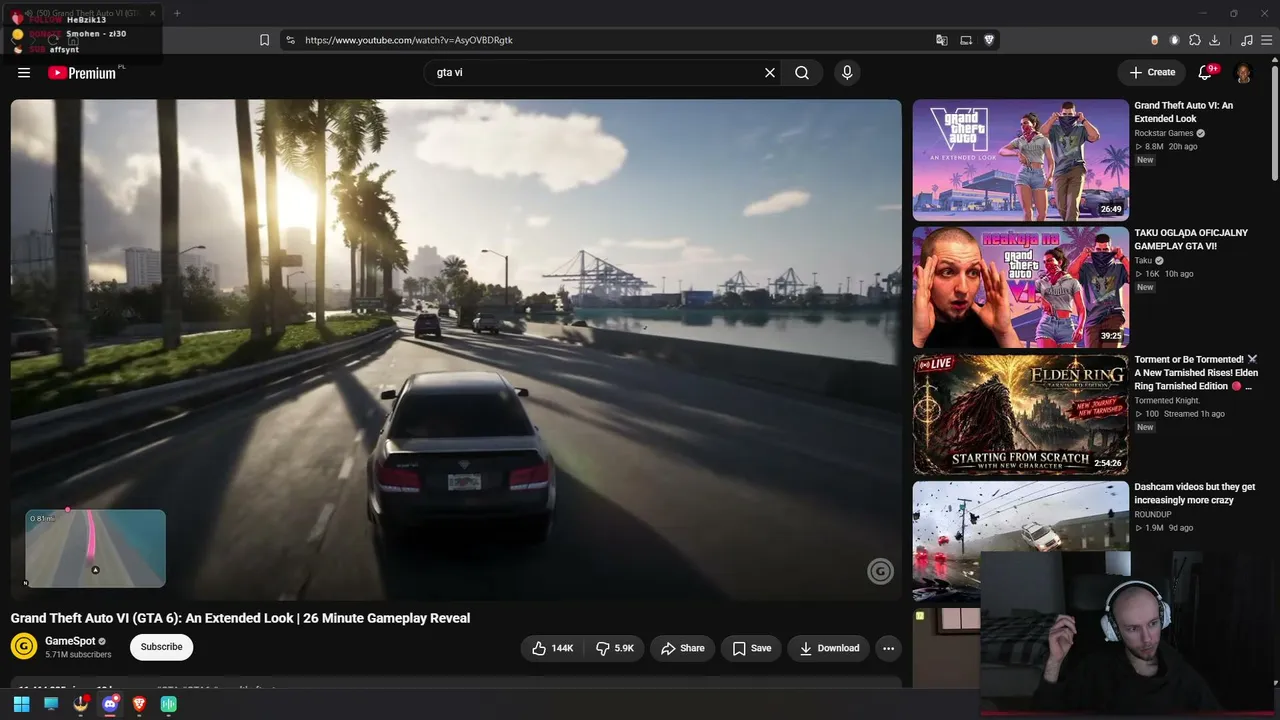
Task: Click the page vertical scrollbar
Action: click(x=1274, y=125)
